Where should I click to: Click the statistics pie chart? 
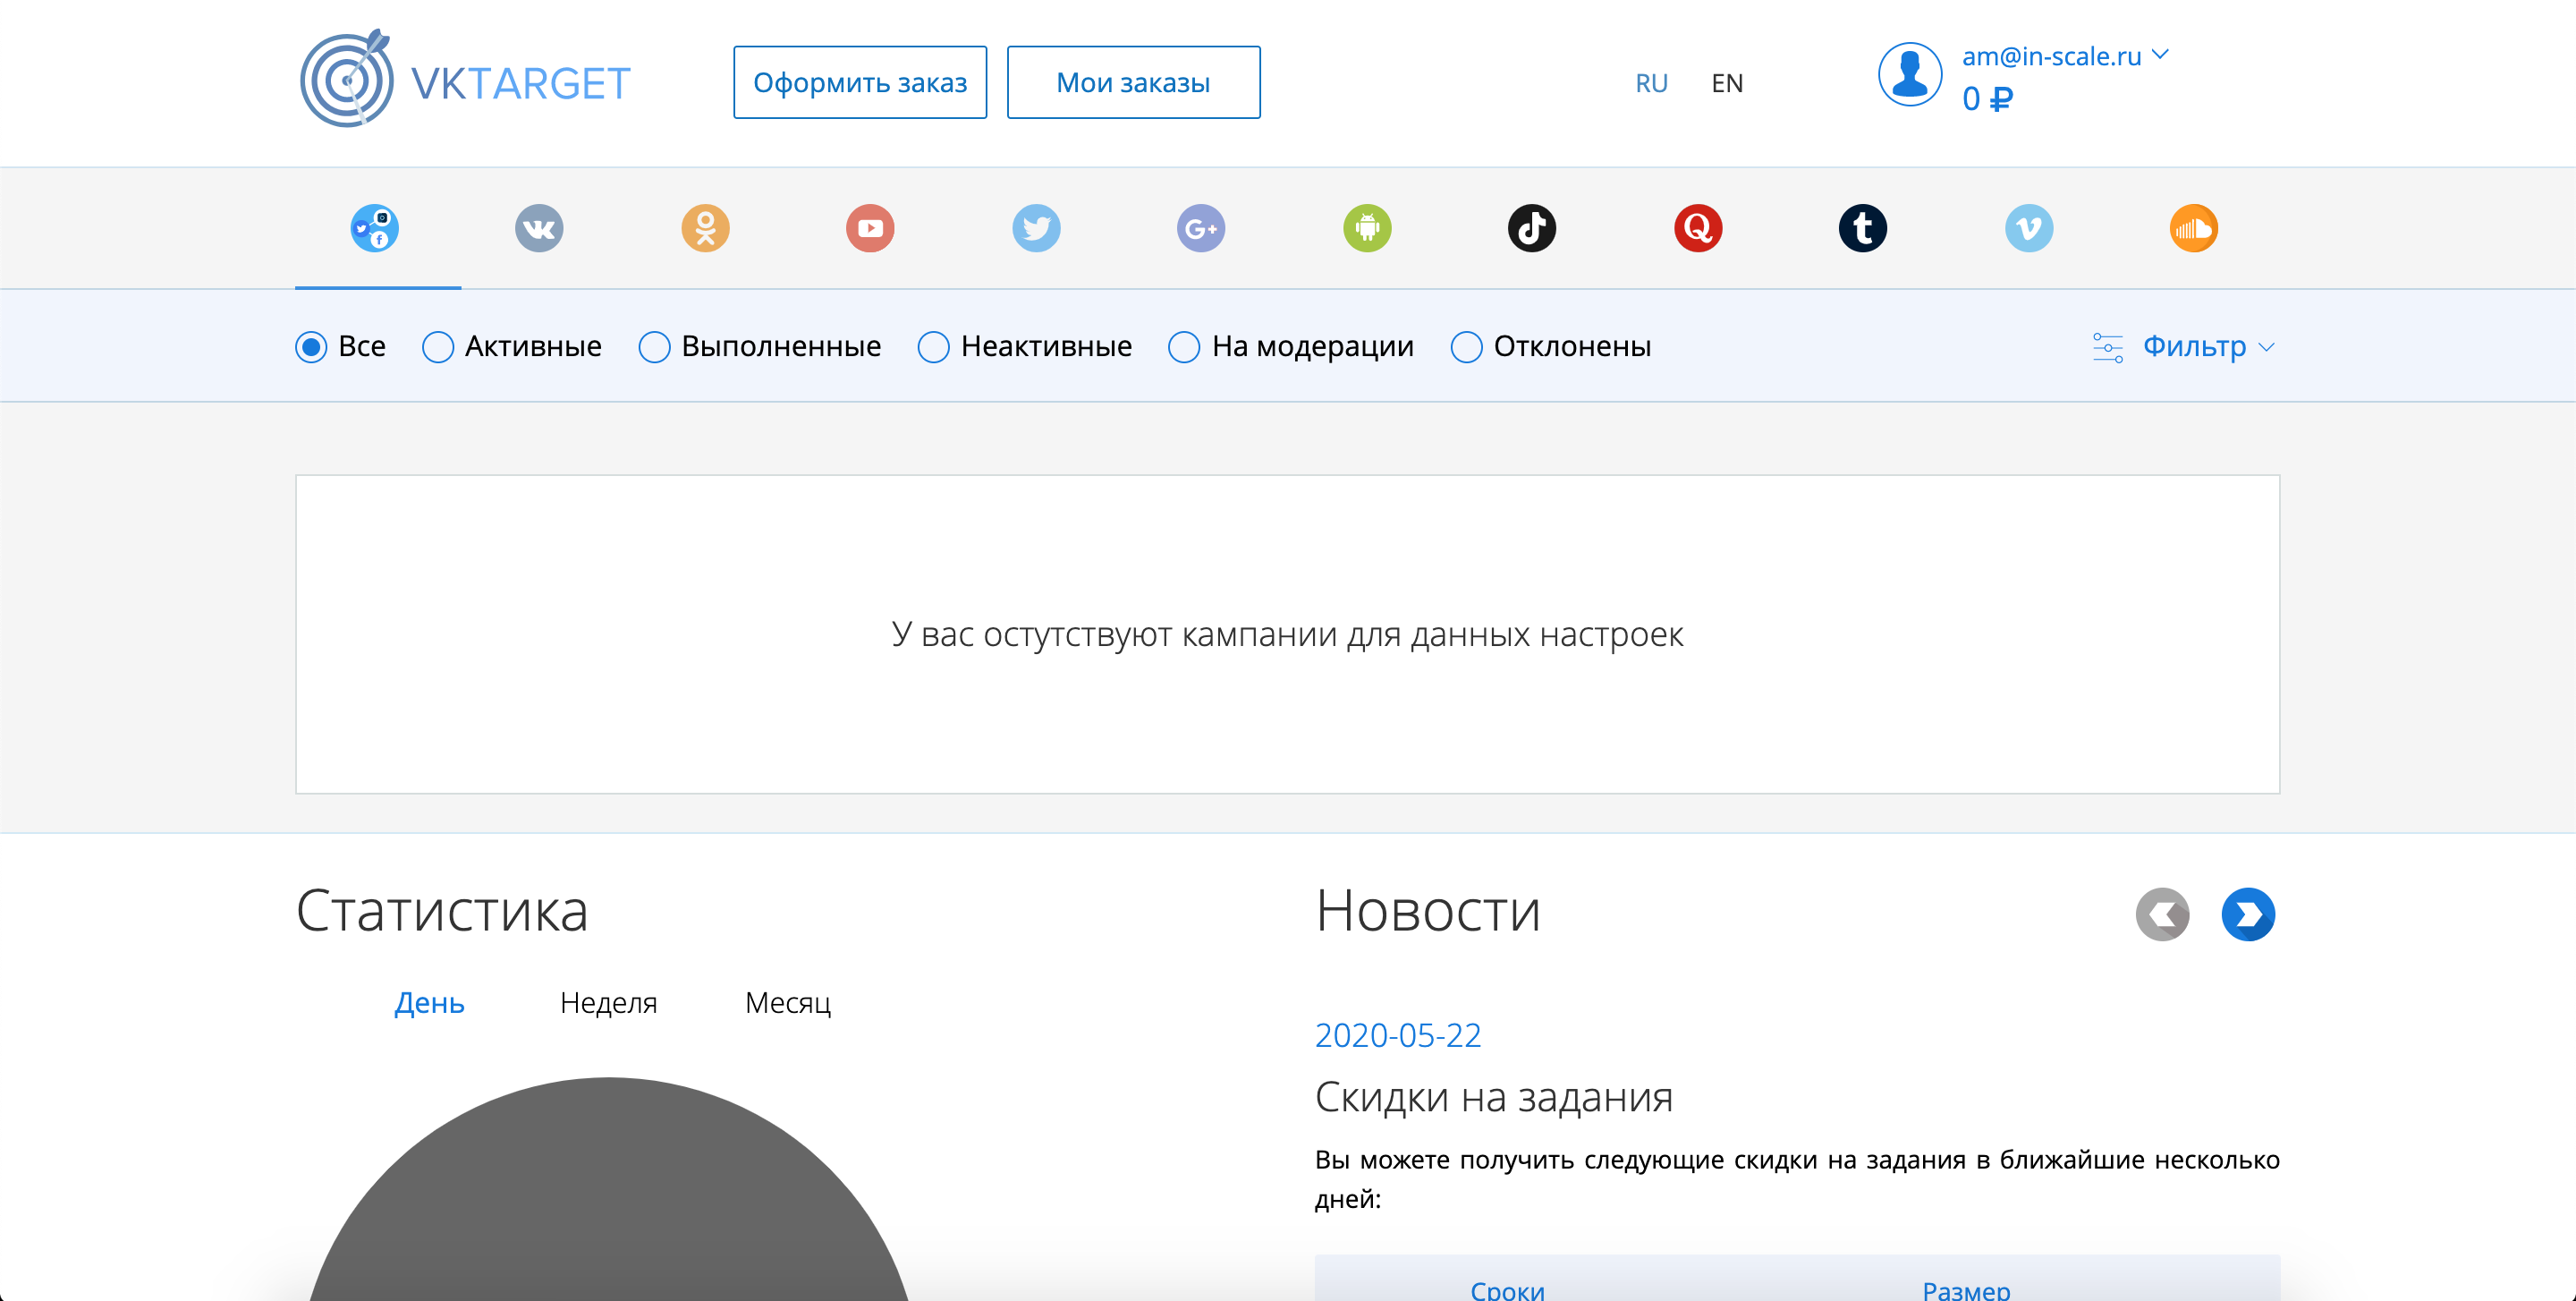point(608,1189)
